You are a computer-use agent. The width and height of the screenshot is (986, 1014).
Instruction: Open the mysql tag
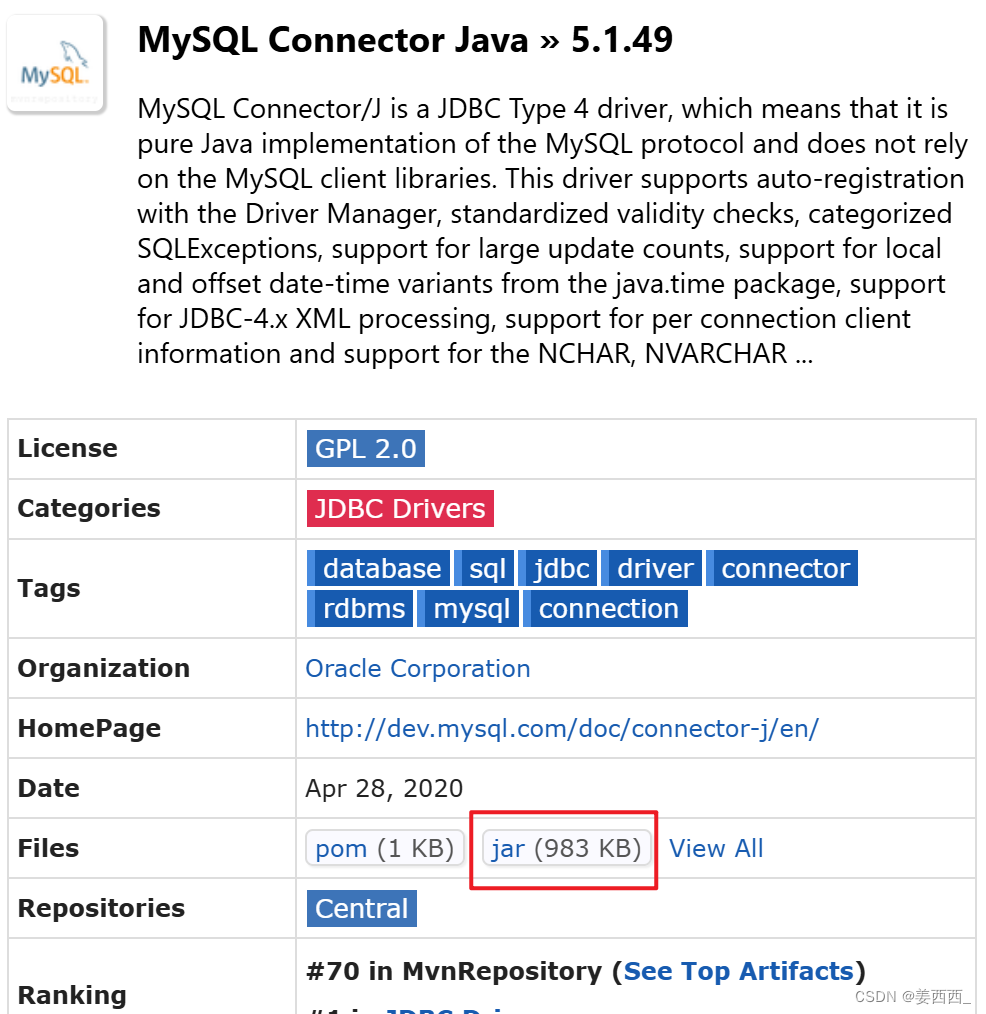tap(468, 608)
